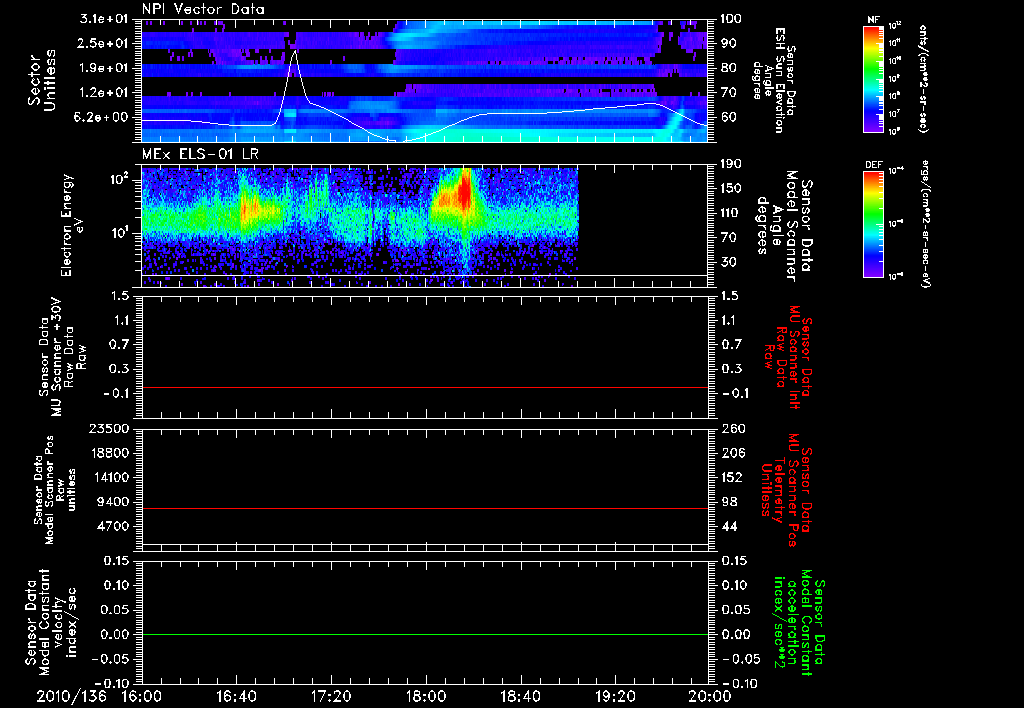The width and height of the screenshot is (1024, 708).
Task: Click the '9400' scanner position tick
Action: point(113,502)
